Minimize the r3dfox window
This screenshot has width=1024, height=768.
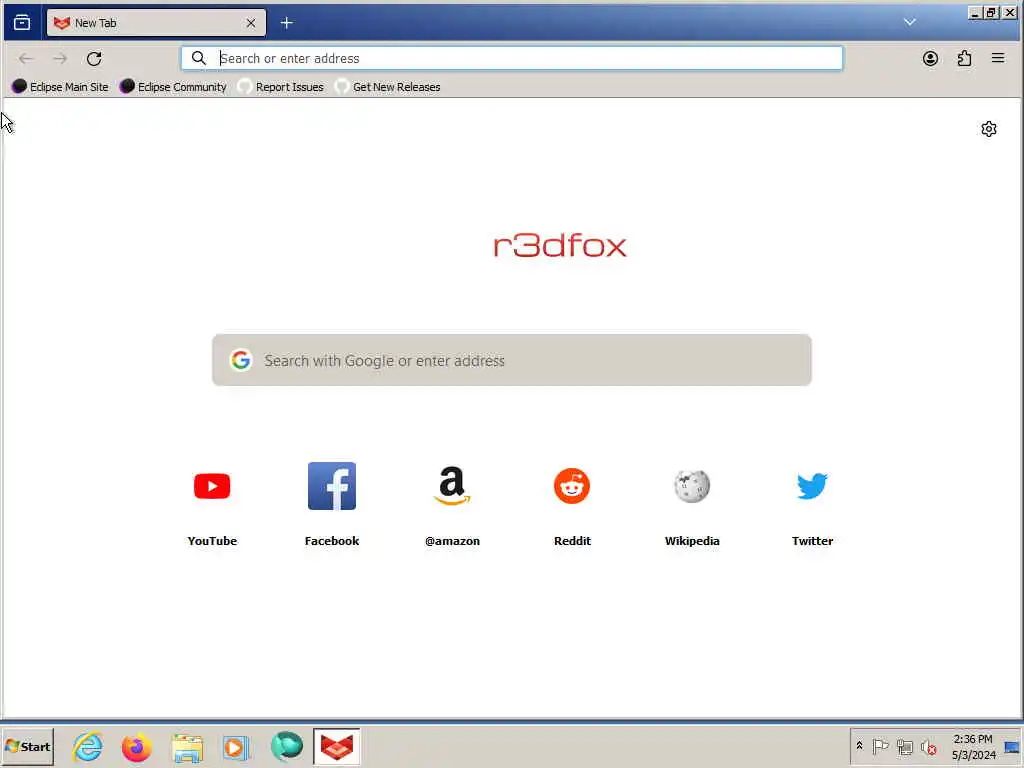pyautogui.click(x=974, y=12)
